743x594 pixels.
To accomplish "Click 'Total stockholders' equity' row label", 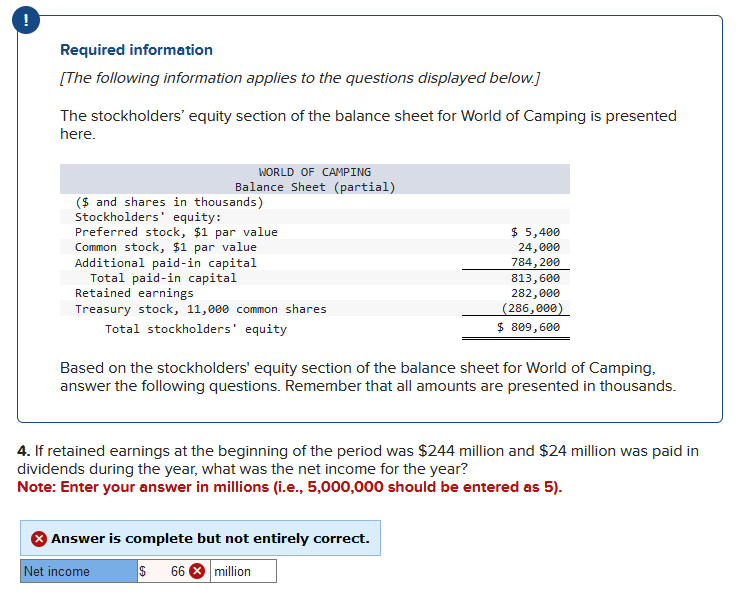I will coord(196,329).
